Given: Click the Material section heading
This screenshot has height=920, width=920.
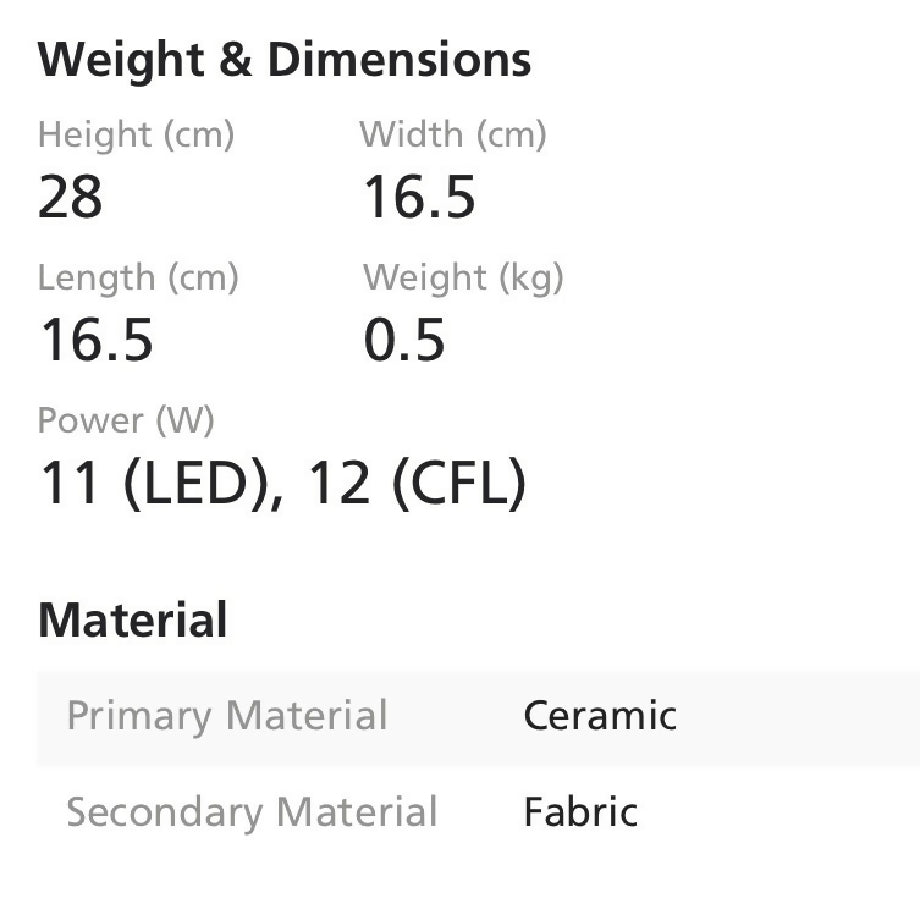Looking at the screenshot, I should (x=132, y=620).
